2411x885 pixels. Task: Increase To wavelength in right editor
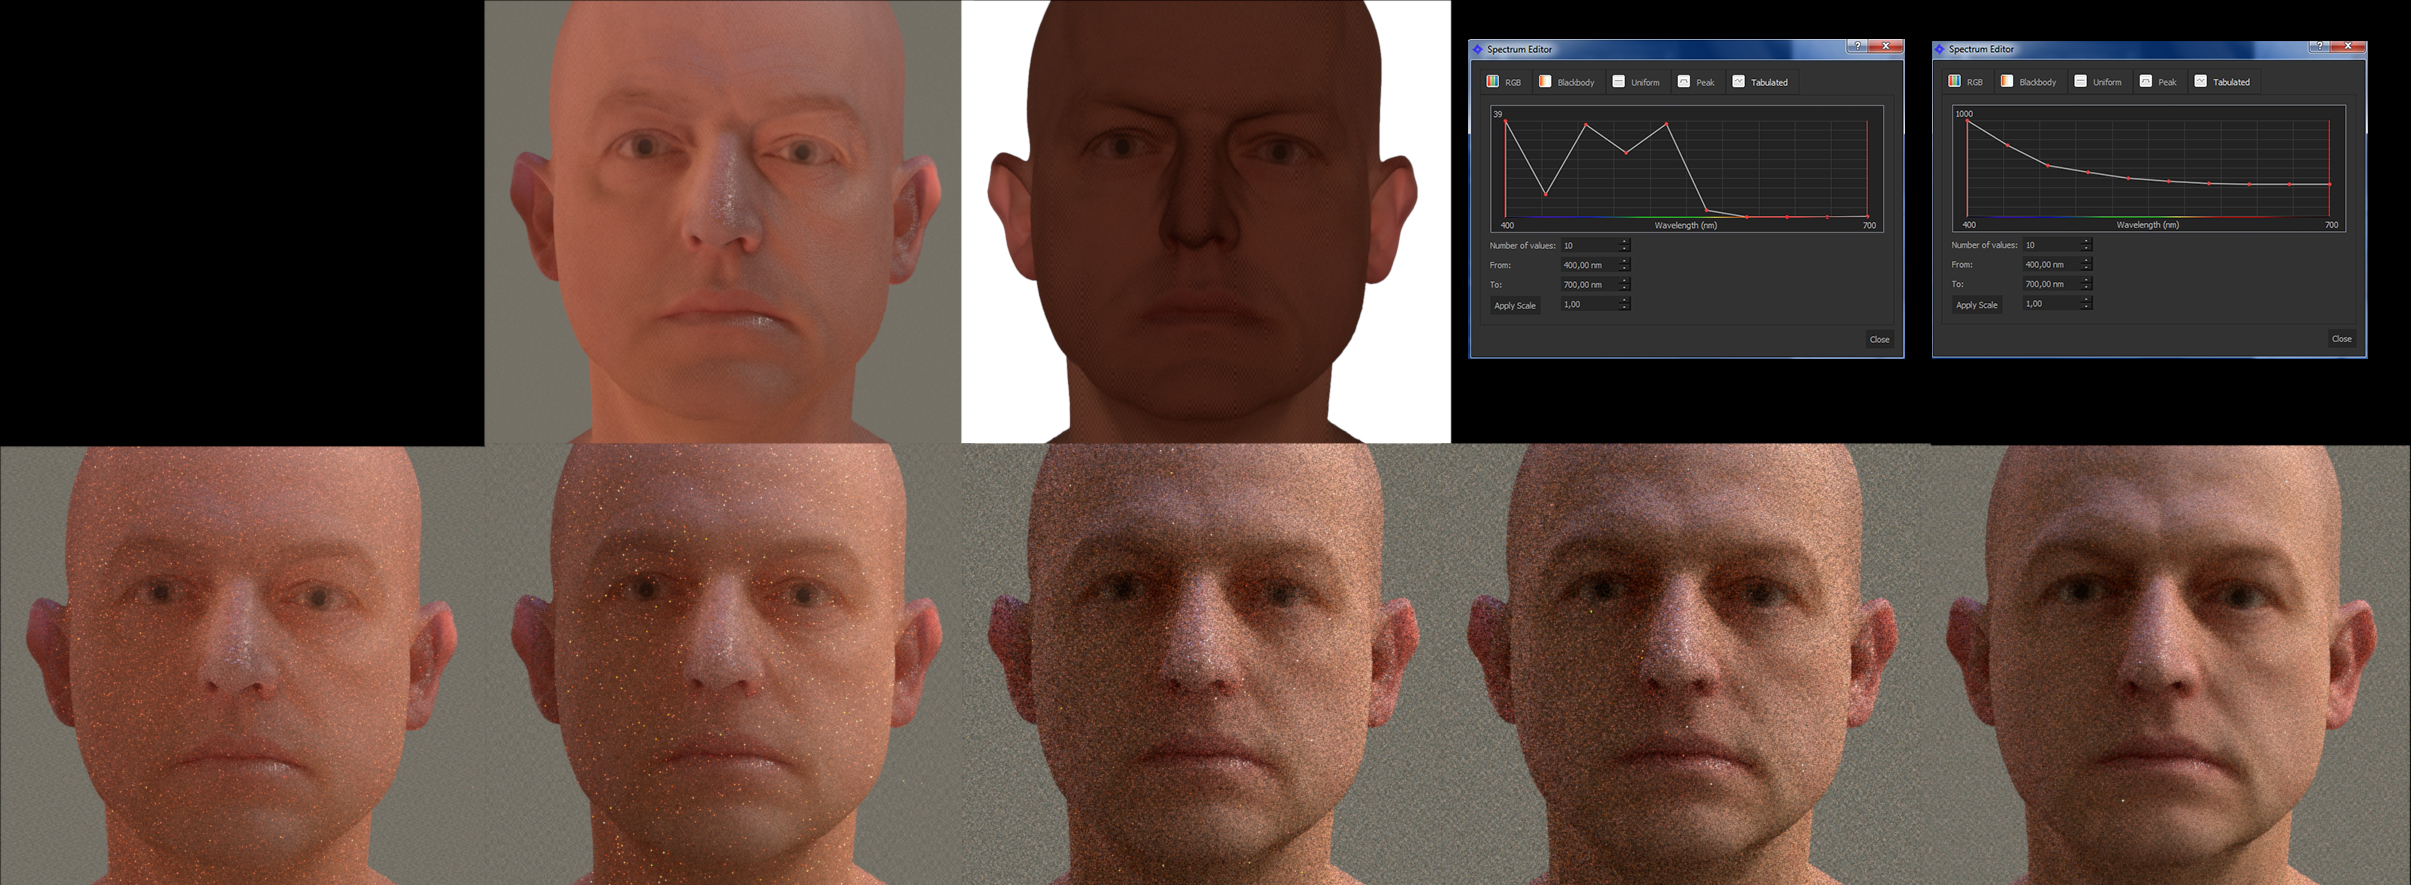click(2087, 281)
